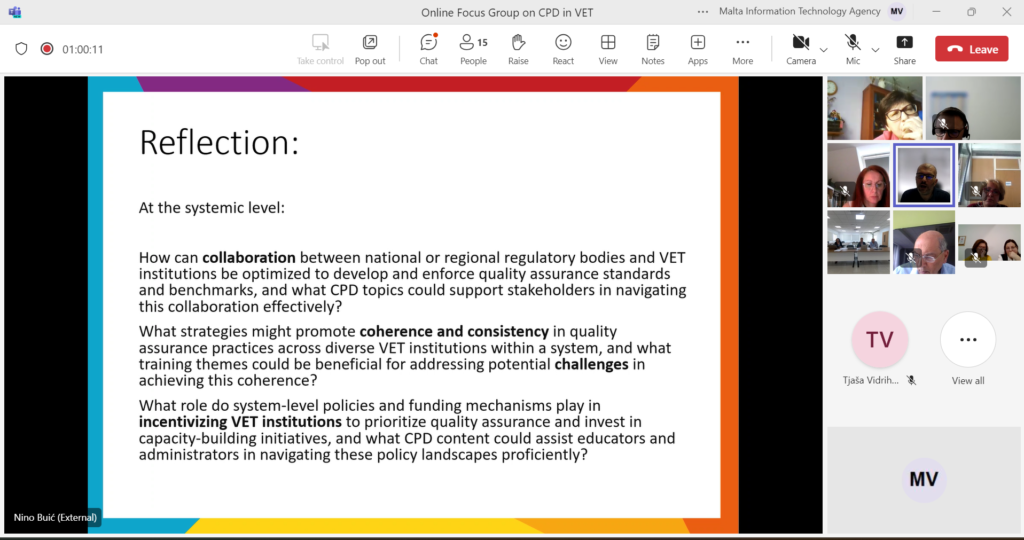Click the MV profile avatar in title bar
1024x540 pixels.
(897, 12)
